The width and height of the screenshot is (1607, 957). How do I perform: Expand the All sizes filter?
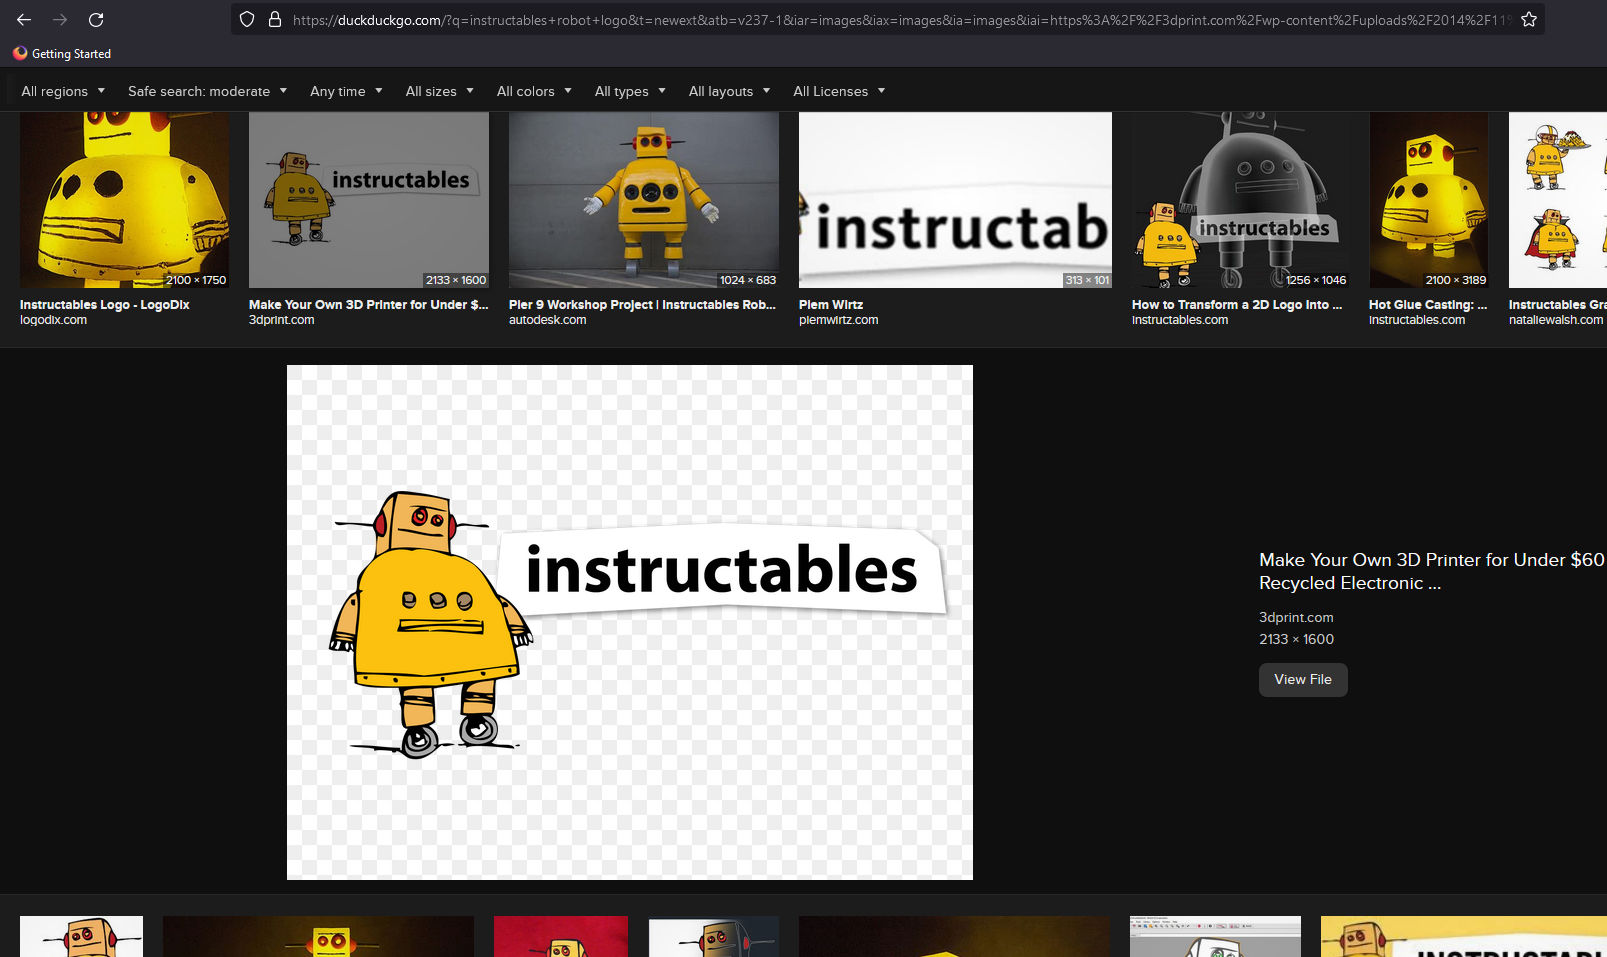coord(439,91)
